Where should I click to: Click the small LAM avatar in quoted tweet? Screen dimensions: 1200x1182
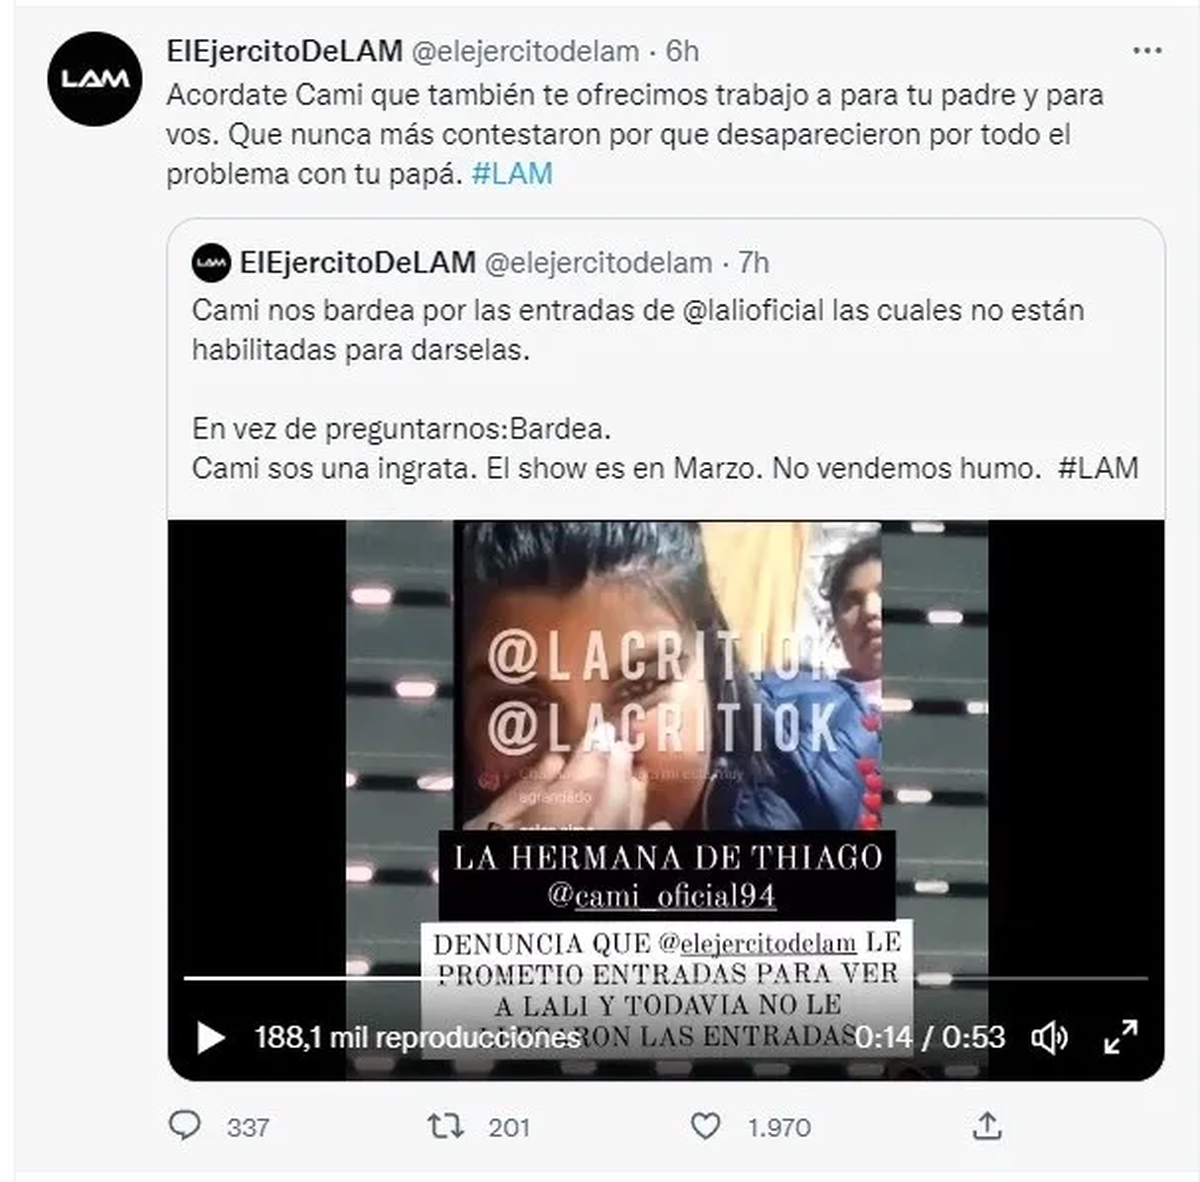211,263
